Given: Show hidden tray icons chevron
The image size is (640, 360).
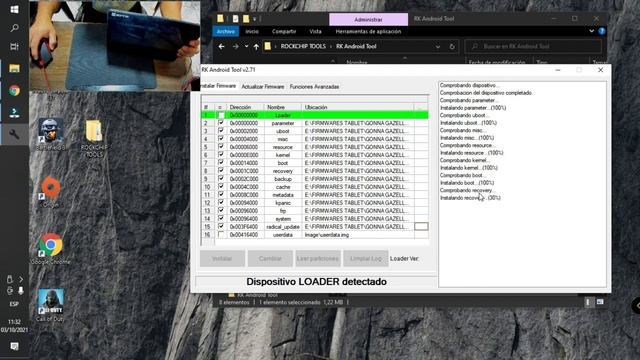Looking at the screenshot, I should tap(21, 280).
